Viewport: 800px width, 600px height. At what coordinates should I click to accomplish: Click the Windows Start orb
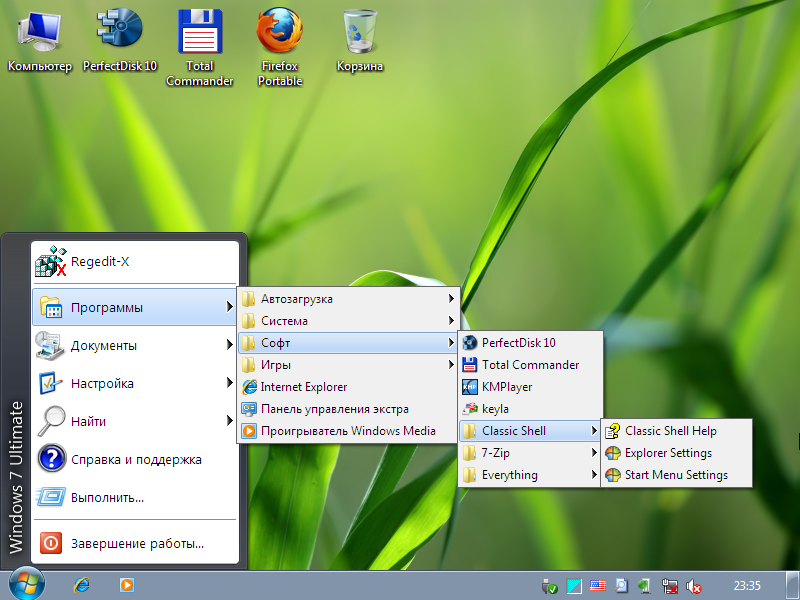[x=27, y=585]
